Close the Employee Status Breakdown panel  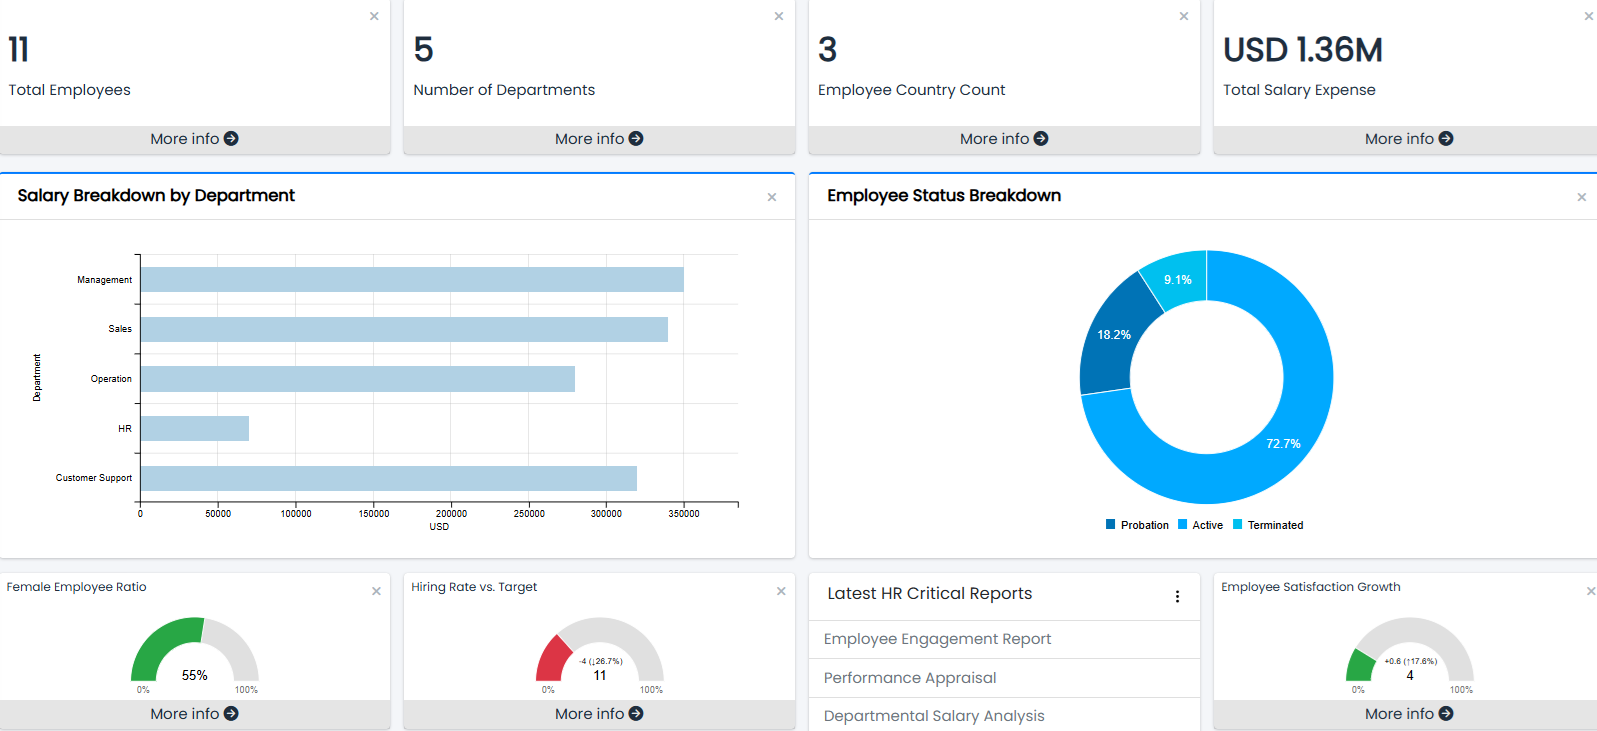coord(1582,197)
